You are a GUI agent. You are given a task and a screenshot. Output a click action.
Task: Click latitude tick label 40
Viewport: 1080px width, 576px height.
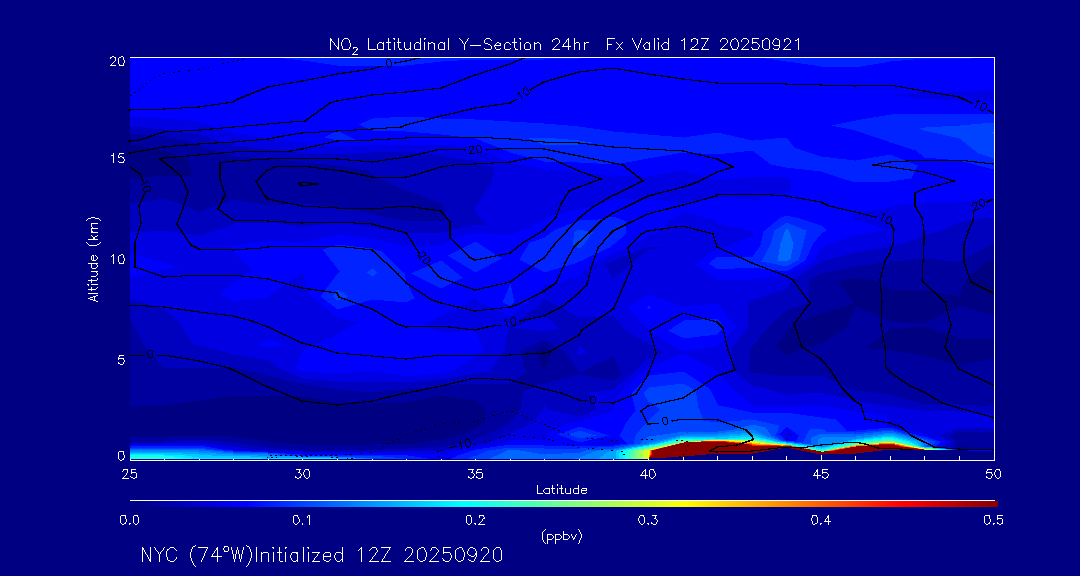648,473
